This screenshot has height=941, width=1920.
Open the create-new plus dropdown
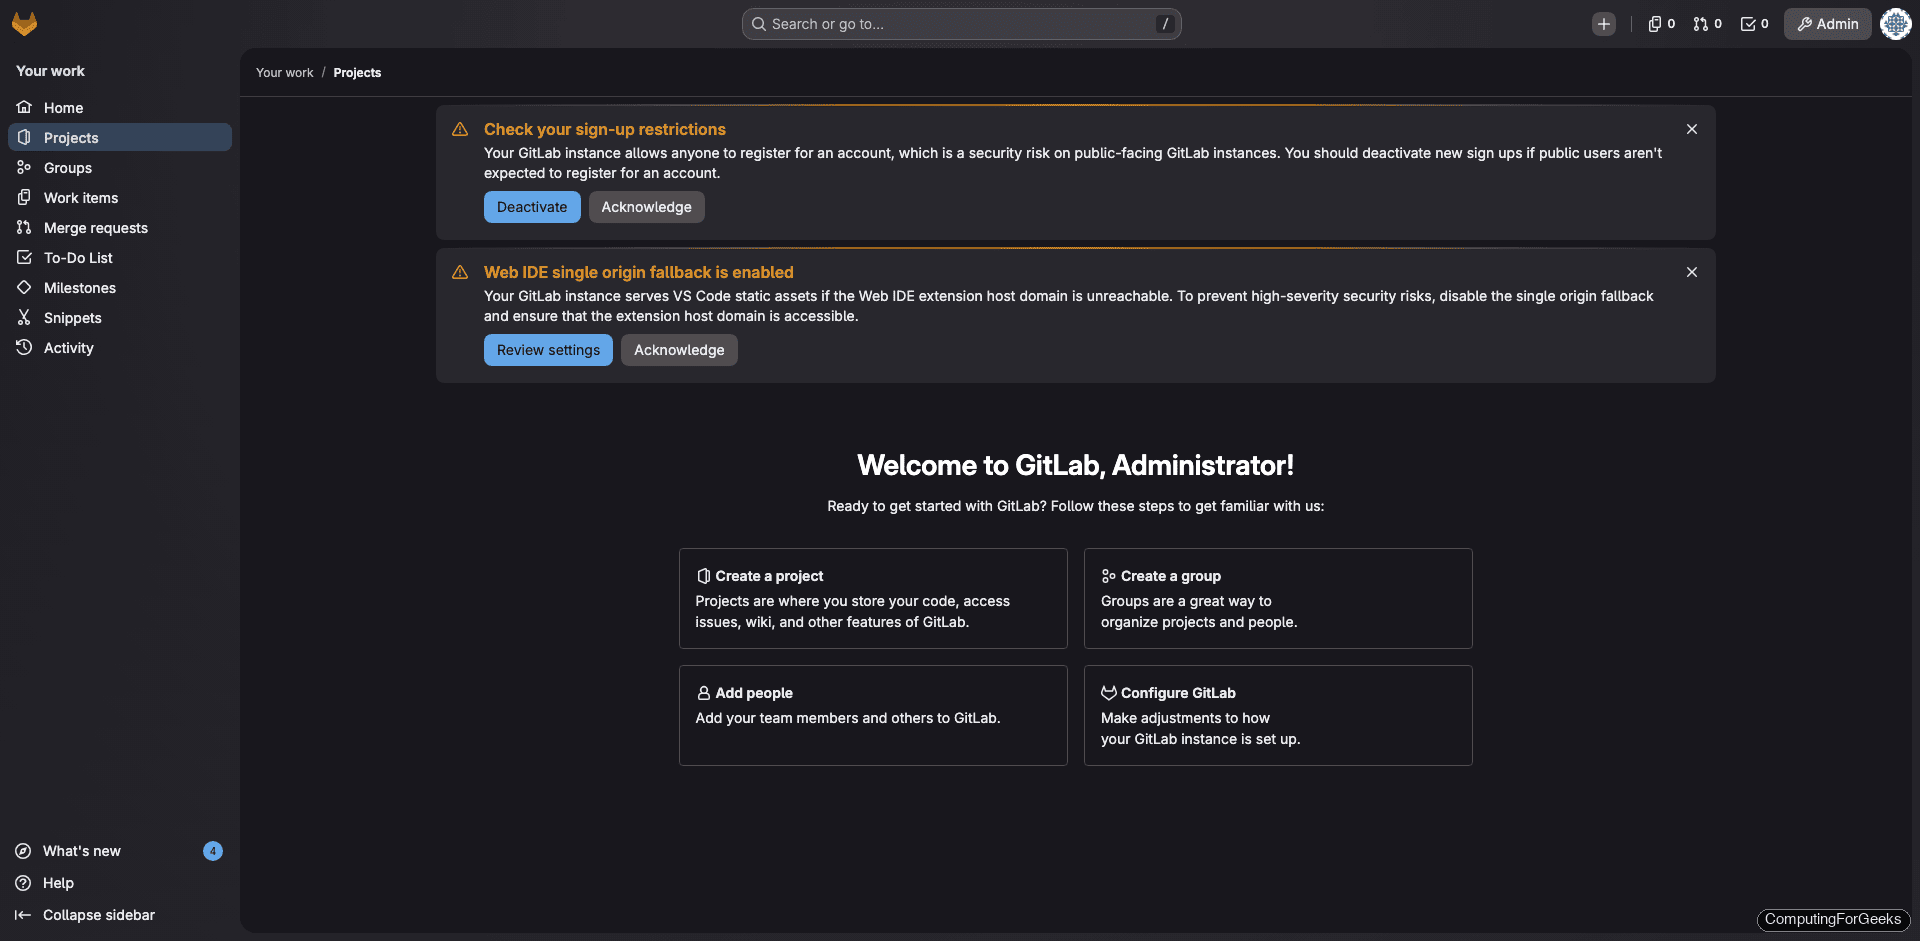pyautogui.click(x=1604, y=23)
